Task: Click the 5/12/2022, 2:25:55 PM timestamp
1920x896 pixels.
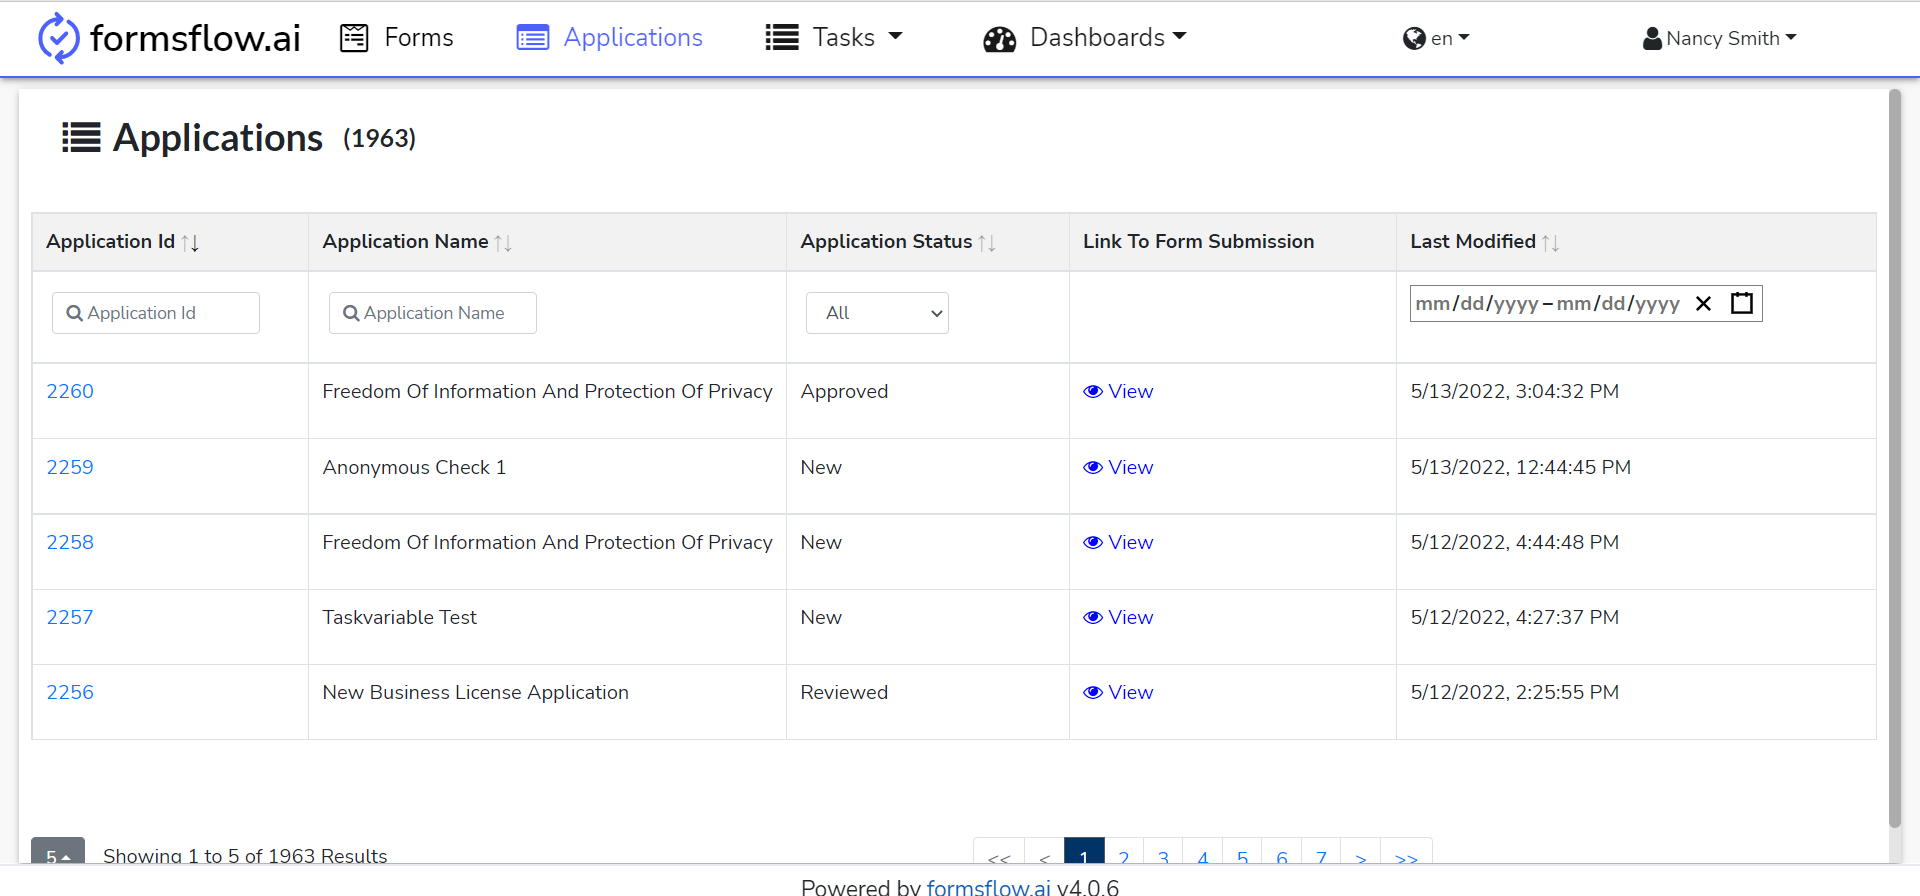Action: pyautogui.click(x=1515, y=693)
